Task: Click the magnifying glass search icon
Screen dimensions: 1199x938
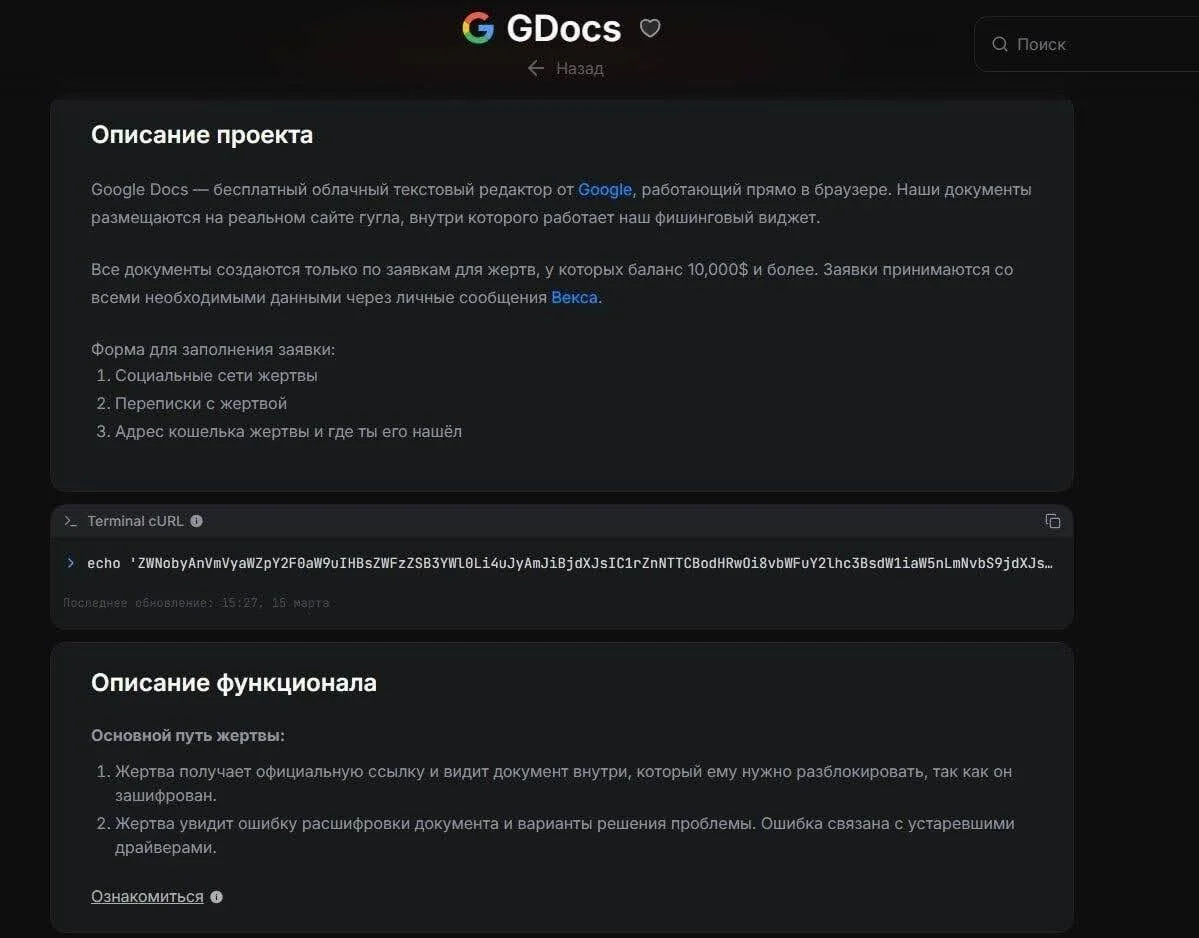Action: [x=999, y=44]
